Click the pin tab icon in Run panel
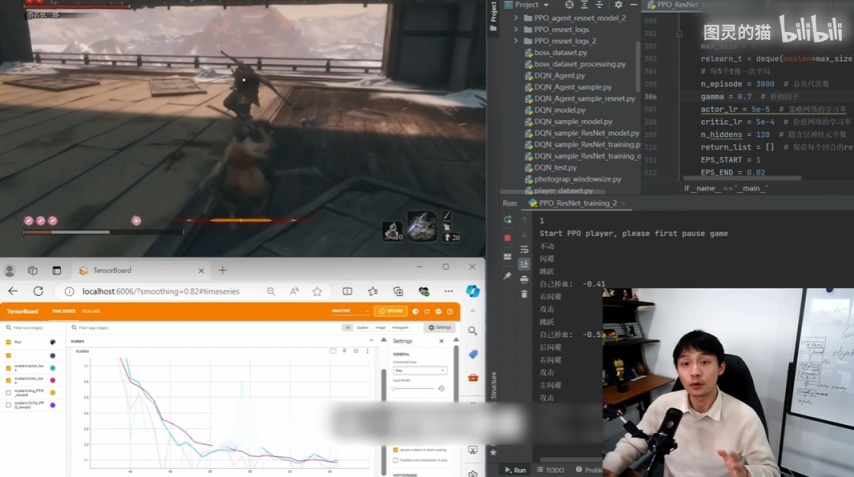854x477 pixels. (508, 276)
